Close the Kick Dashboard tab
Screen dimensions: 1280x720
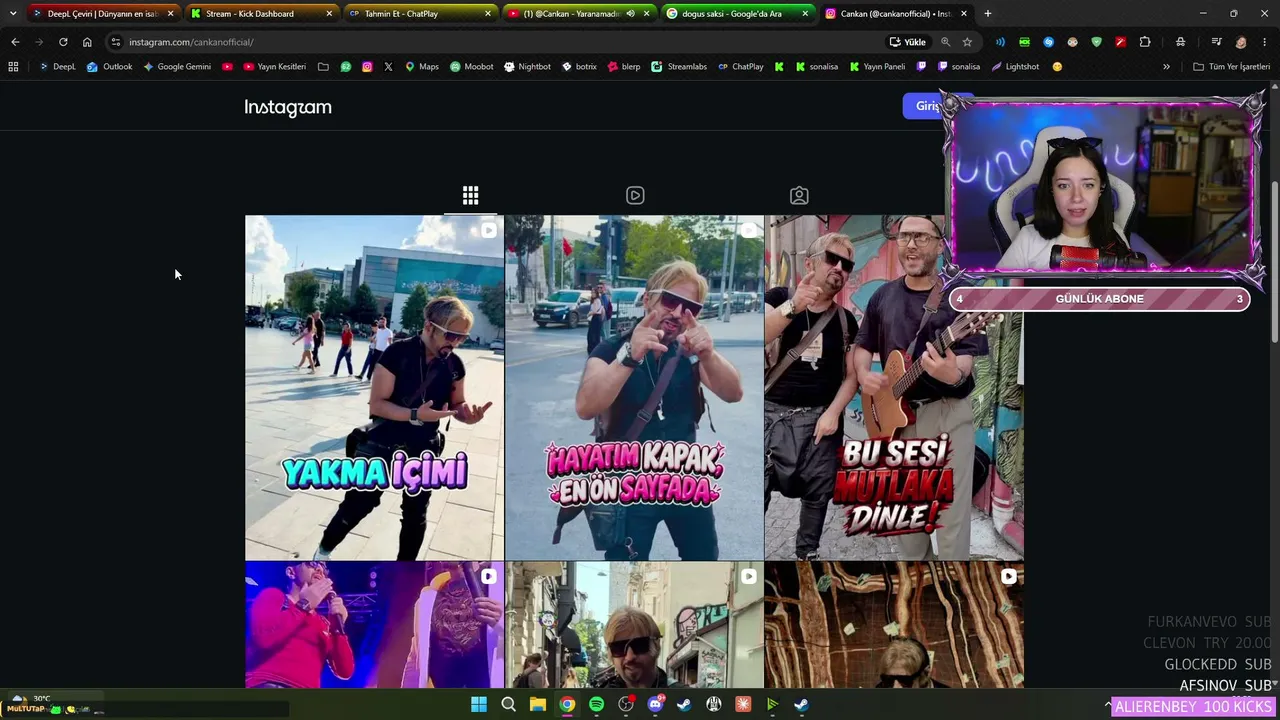pos(329,14)
